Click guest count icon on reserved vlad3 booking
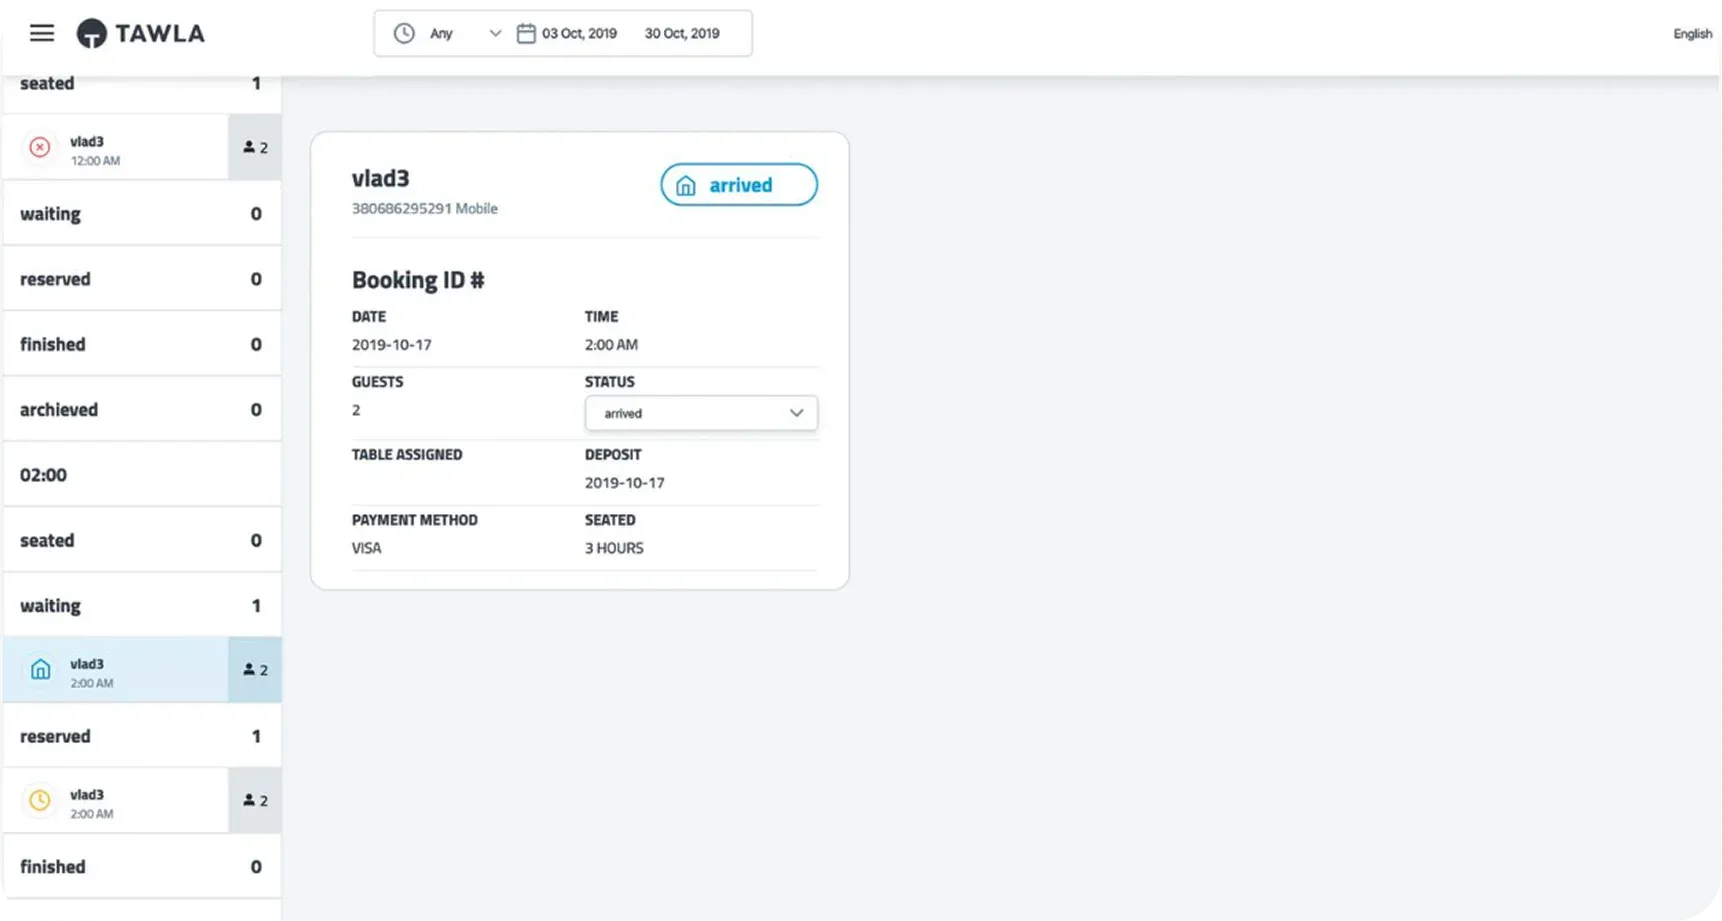The image size is (1722, 921). pos(255,801)
